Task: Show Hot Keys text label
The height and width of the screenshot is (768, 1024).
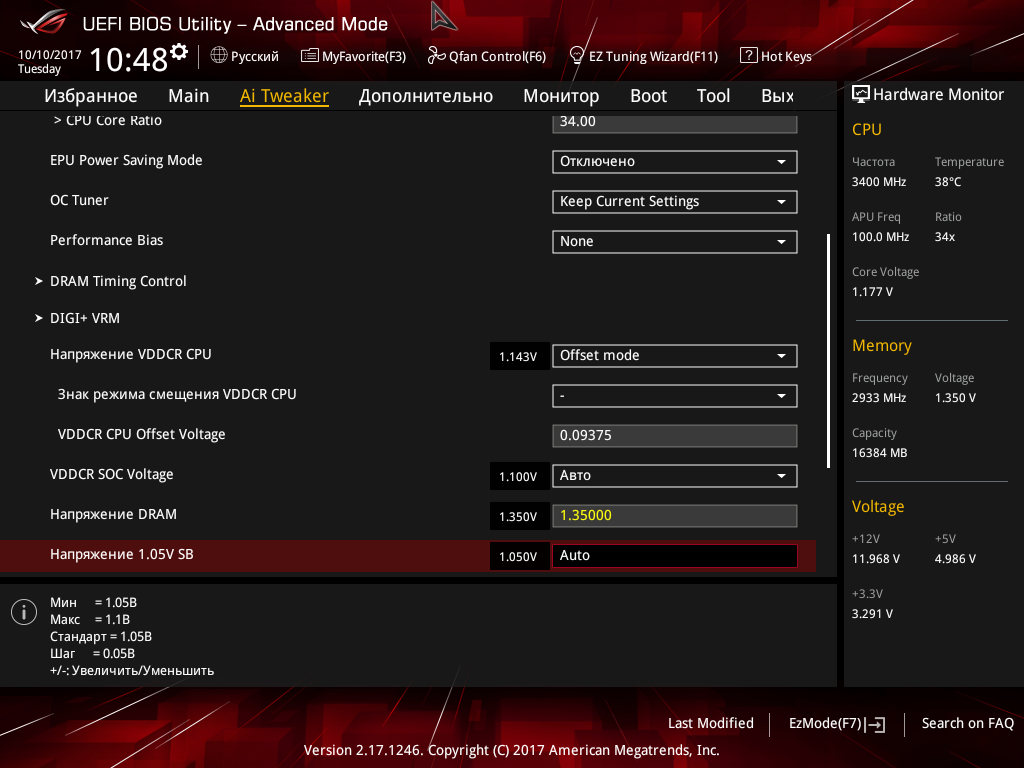Action: click(x=786, y=57)
